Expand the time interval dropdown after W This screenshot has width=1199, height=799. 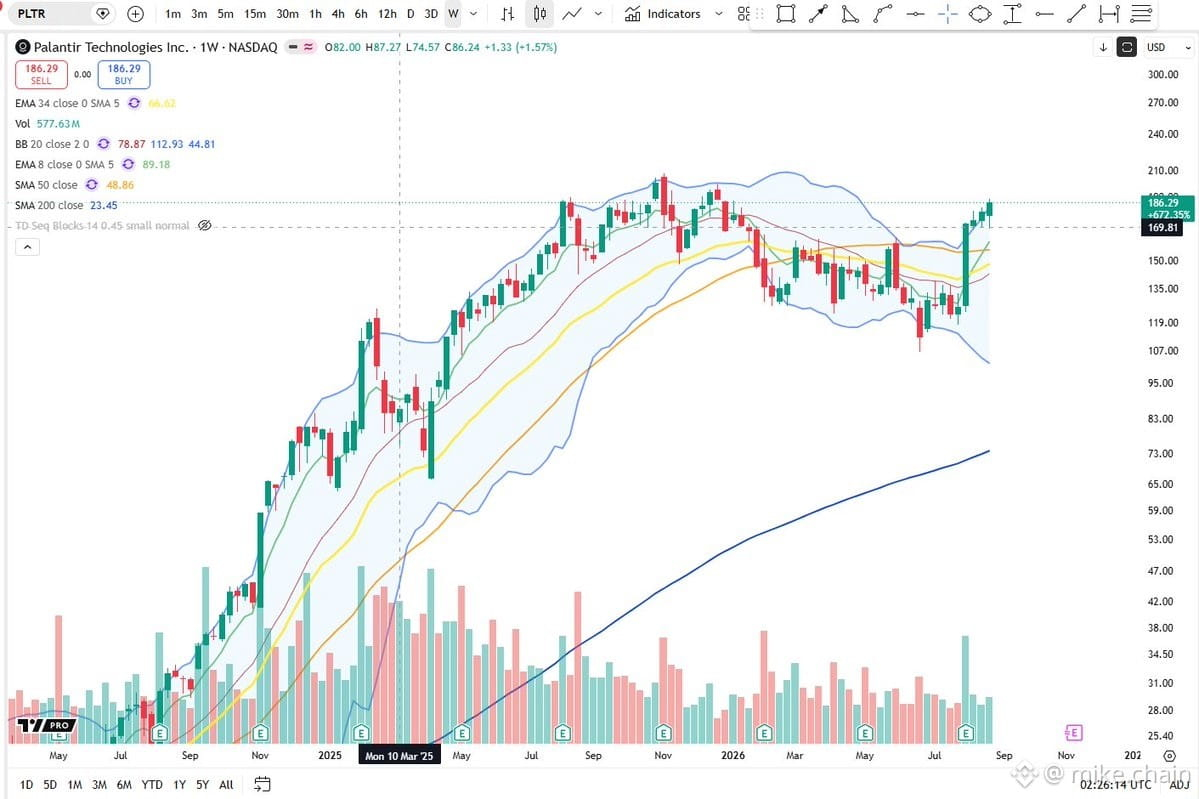coord(474,14)
